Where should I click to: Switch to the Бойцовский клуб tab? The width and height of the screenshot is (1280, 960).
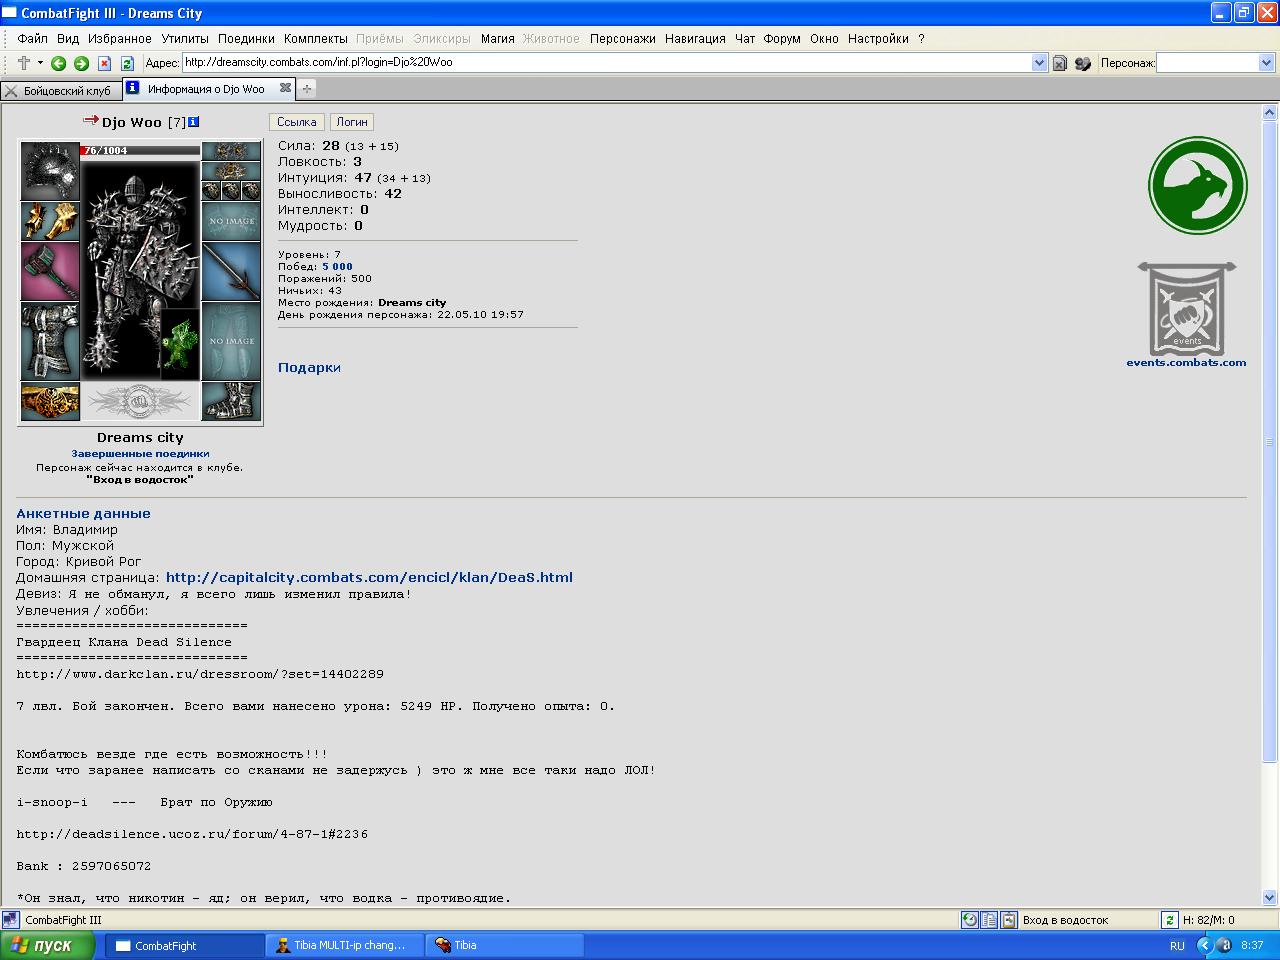[x=60, y=90]
